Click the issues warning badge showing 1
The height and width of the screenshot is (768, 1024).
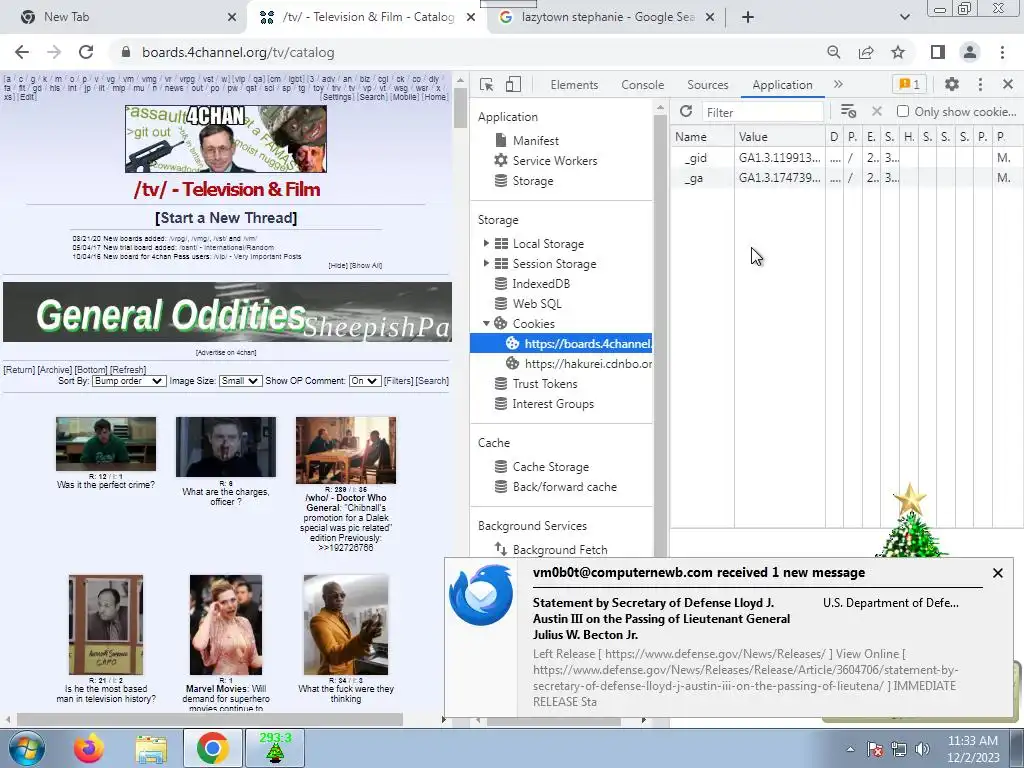click(x=909, y=84)
